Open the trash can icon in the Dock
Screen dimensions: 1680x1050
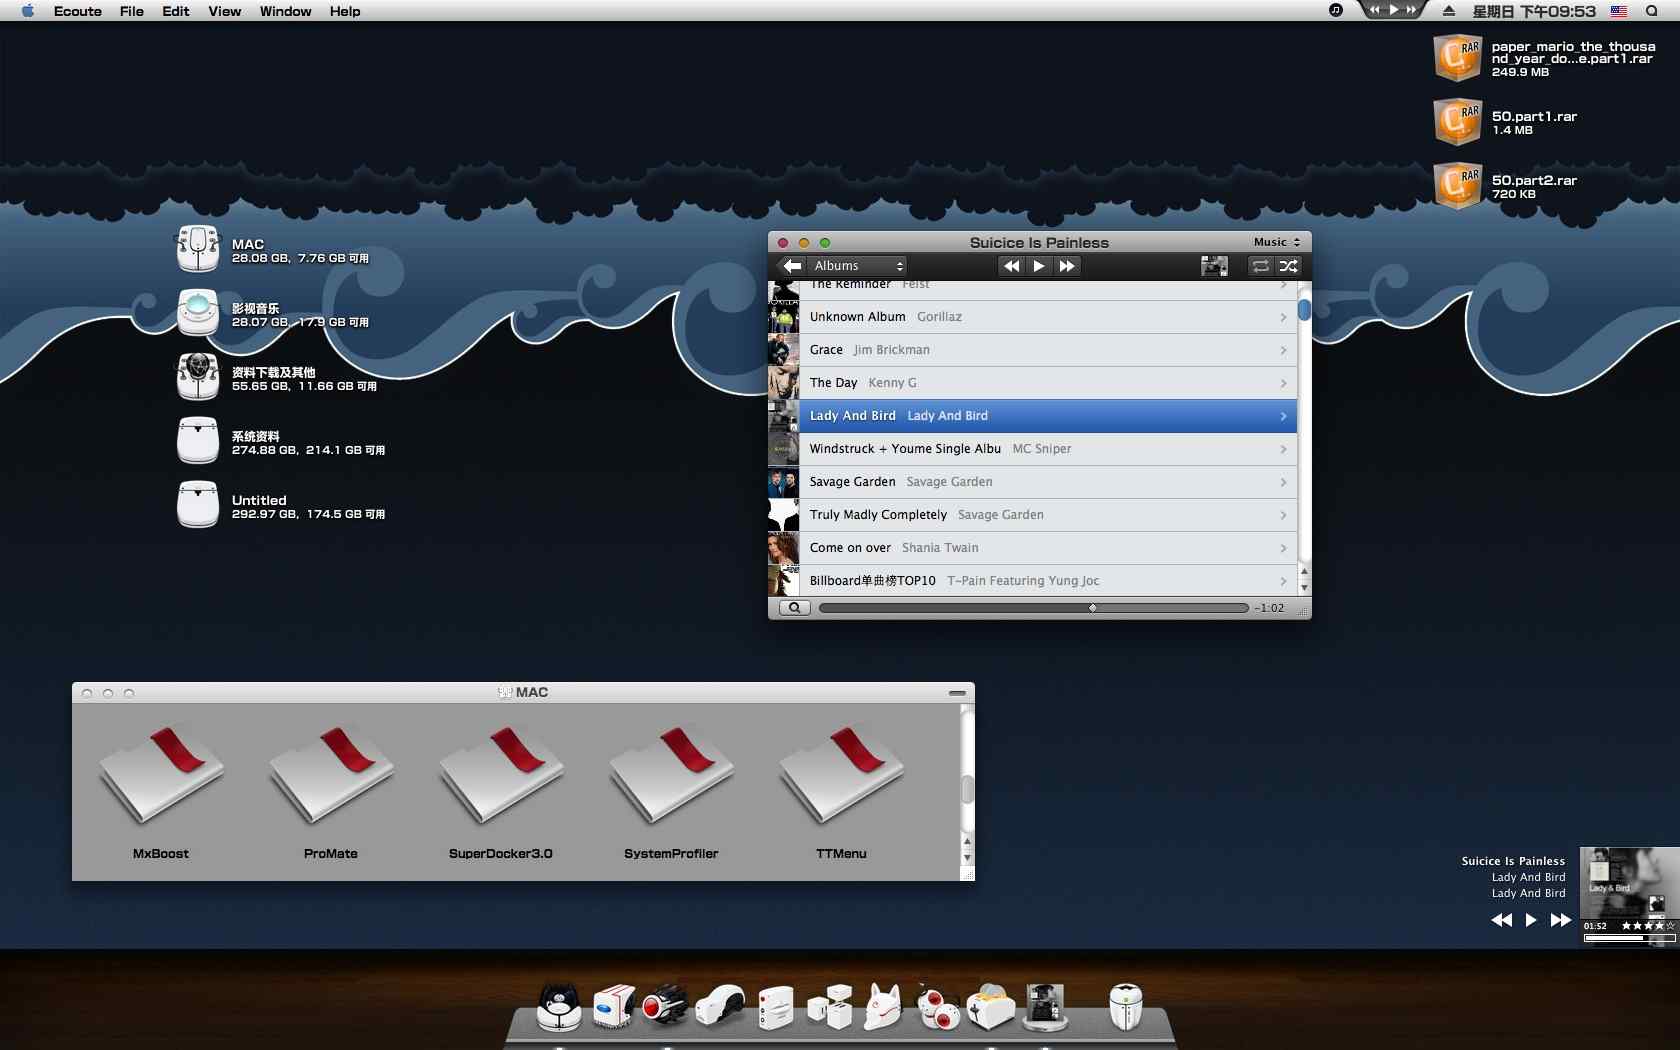point(1126,1006)
